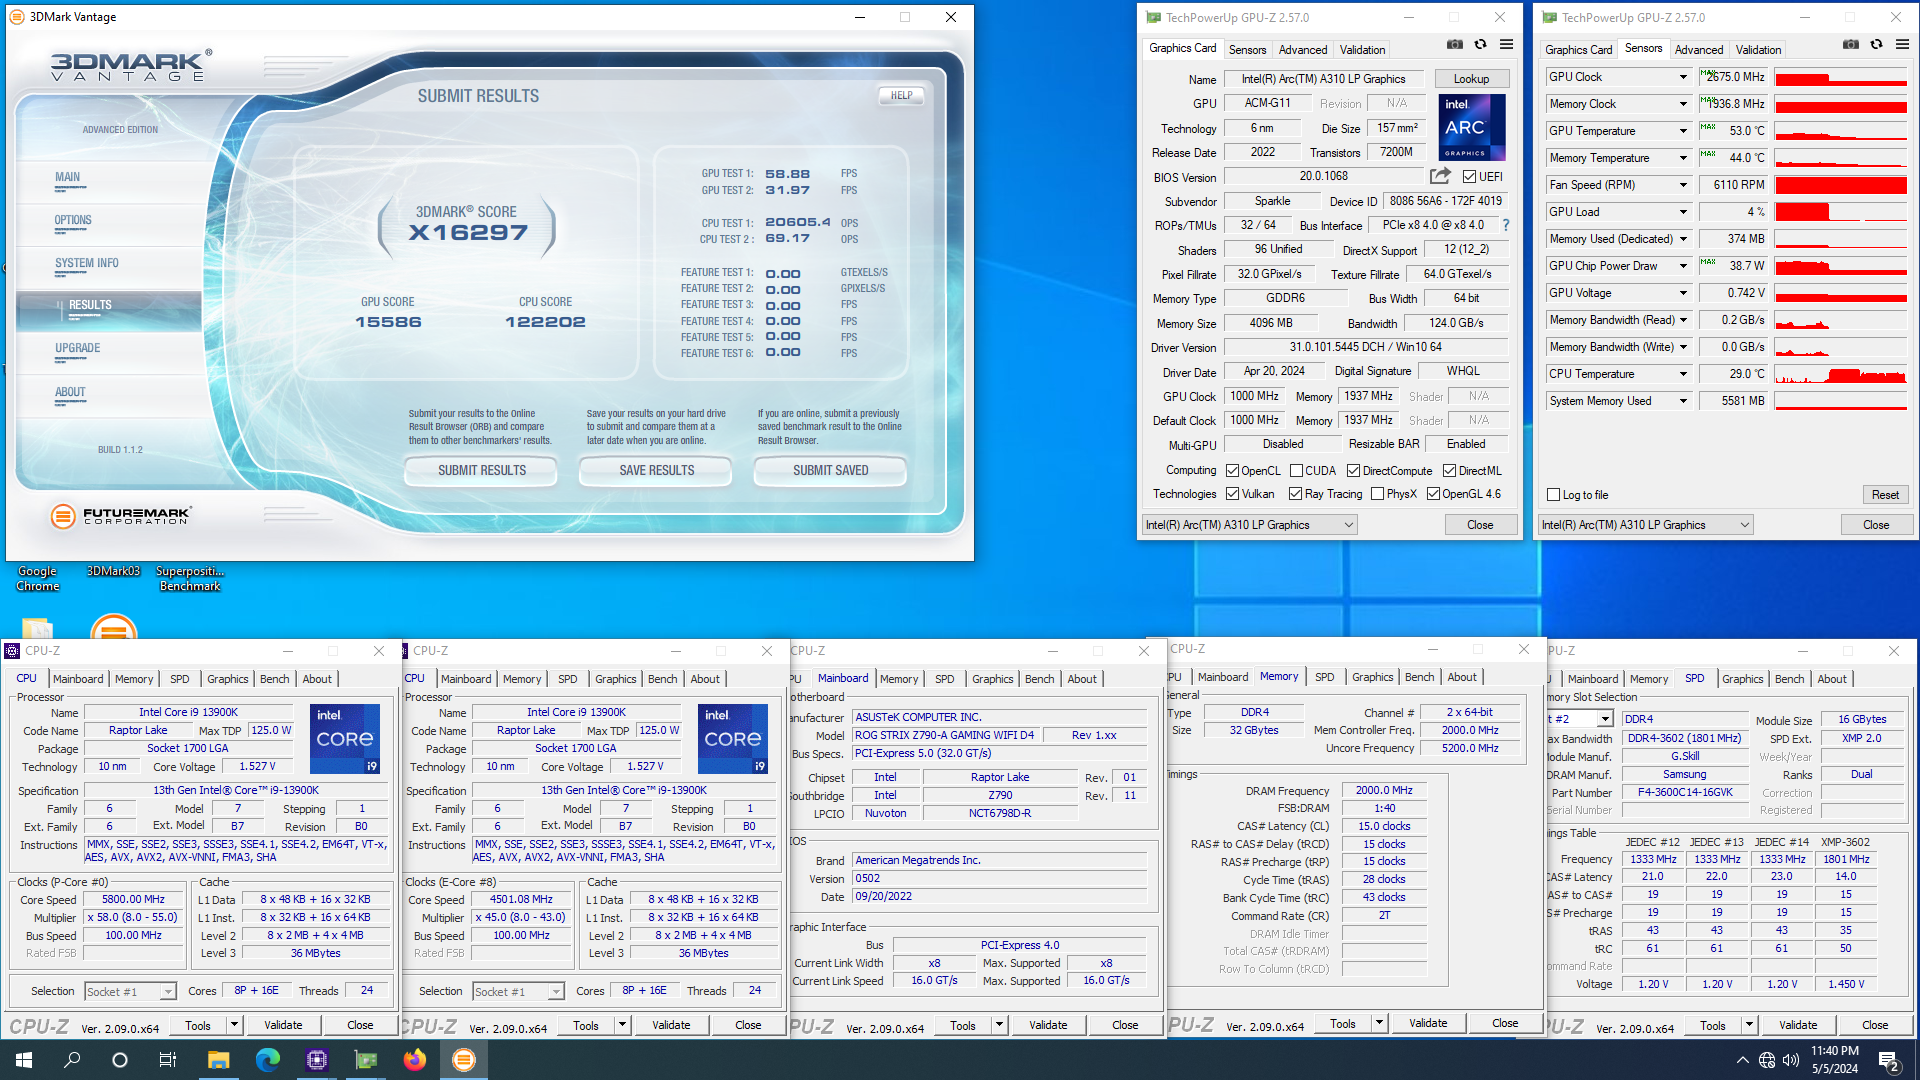
Task: Toggle the CUDA checkbox
Action: tap(1296, 471)
